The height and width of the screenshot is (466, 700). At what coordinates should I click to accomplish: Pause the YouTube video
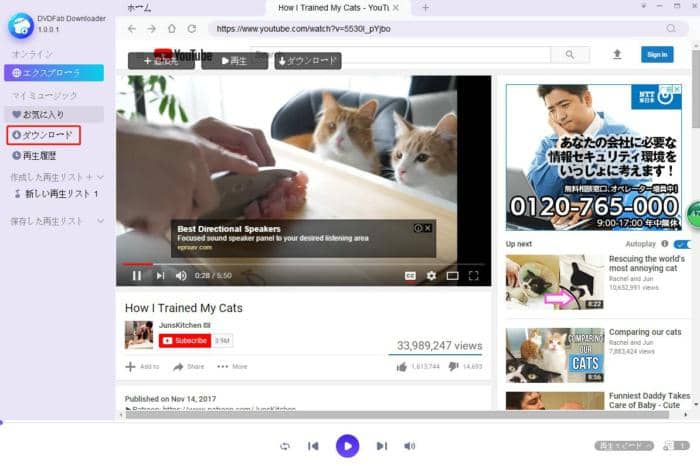click(137, 275)
